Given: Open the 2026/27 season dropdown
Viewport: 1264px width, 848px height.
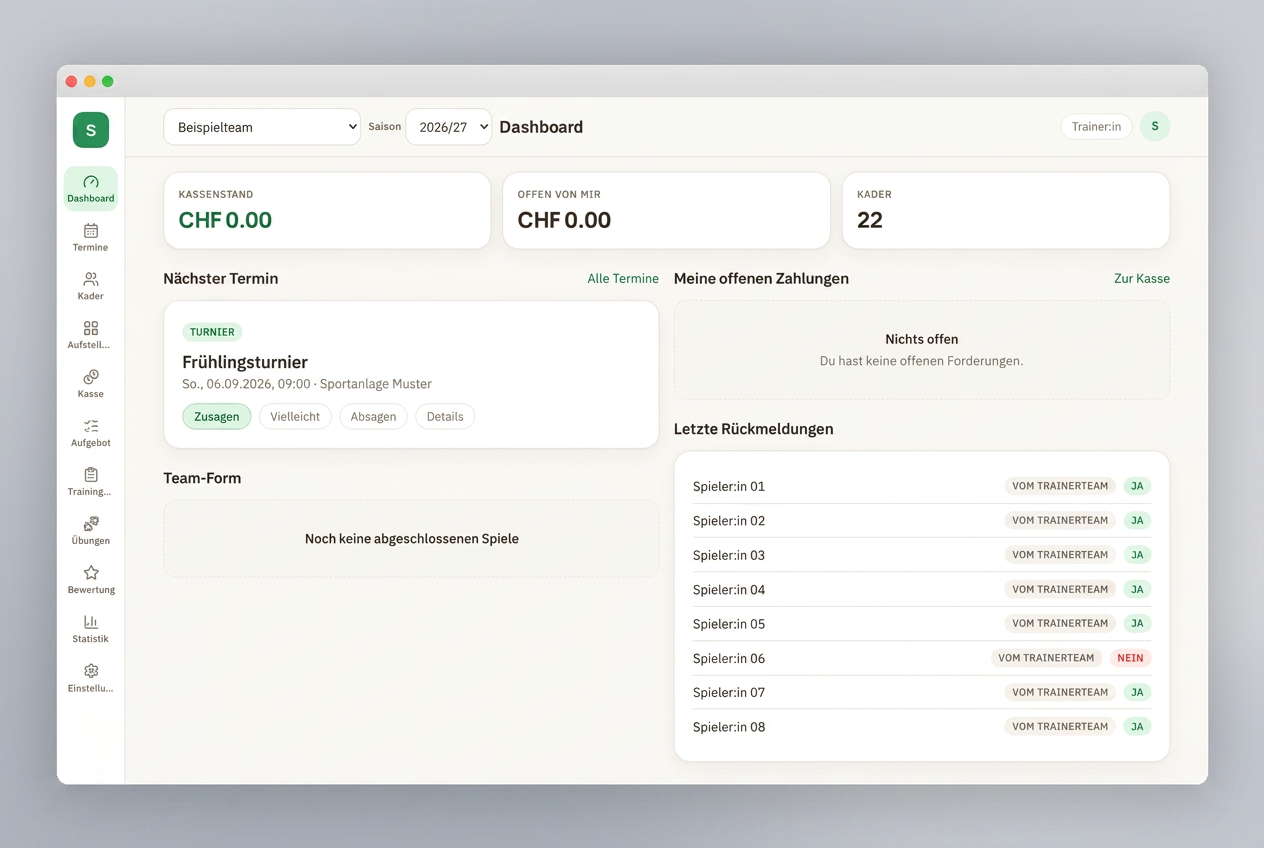Looking at the screenshot, I should point(449,127).
